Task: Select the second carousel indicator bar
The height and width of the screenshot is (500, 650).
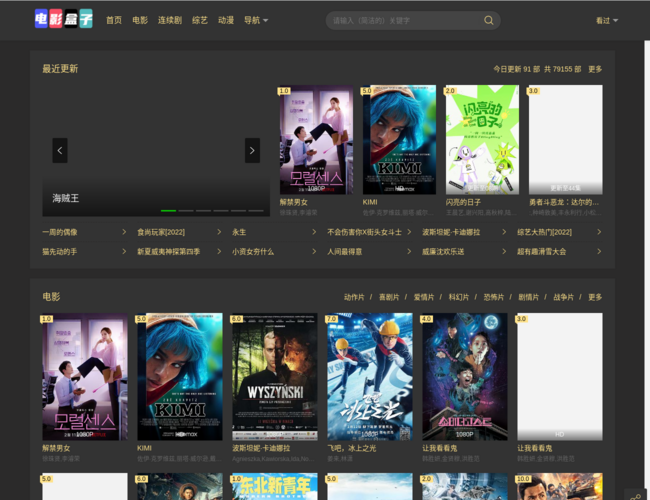Action: pyautogui.click(x=186, y=211)
